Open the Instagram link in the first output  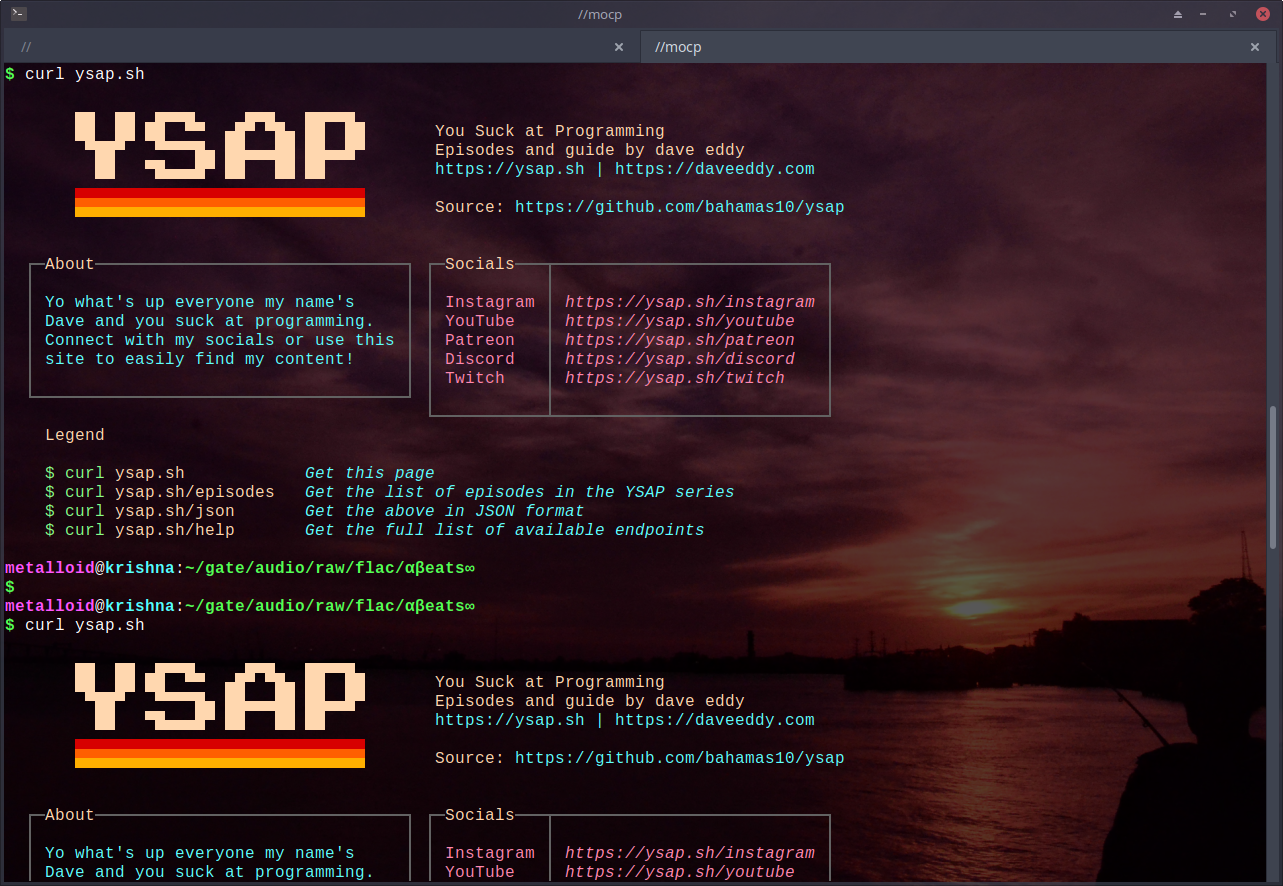tap(689, 302)
